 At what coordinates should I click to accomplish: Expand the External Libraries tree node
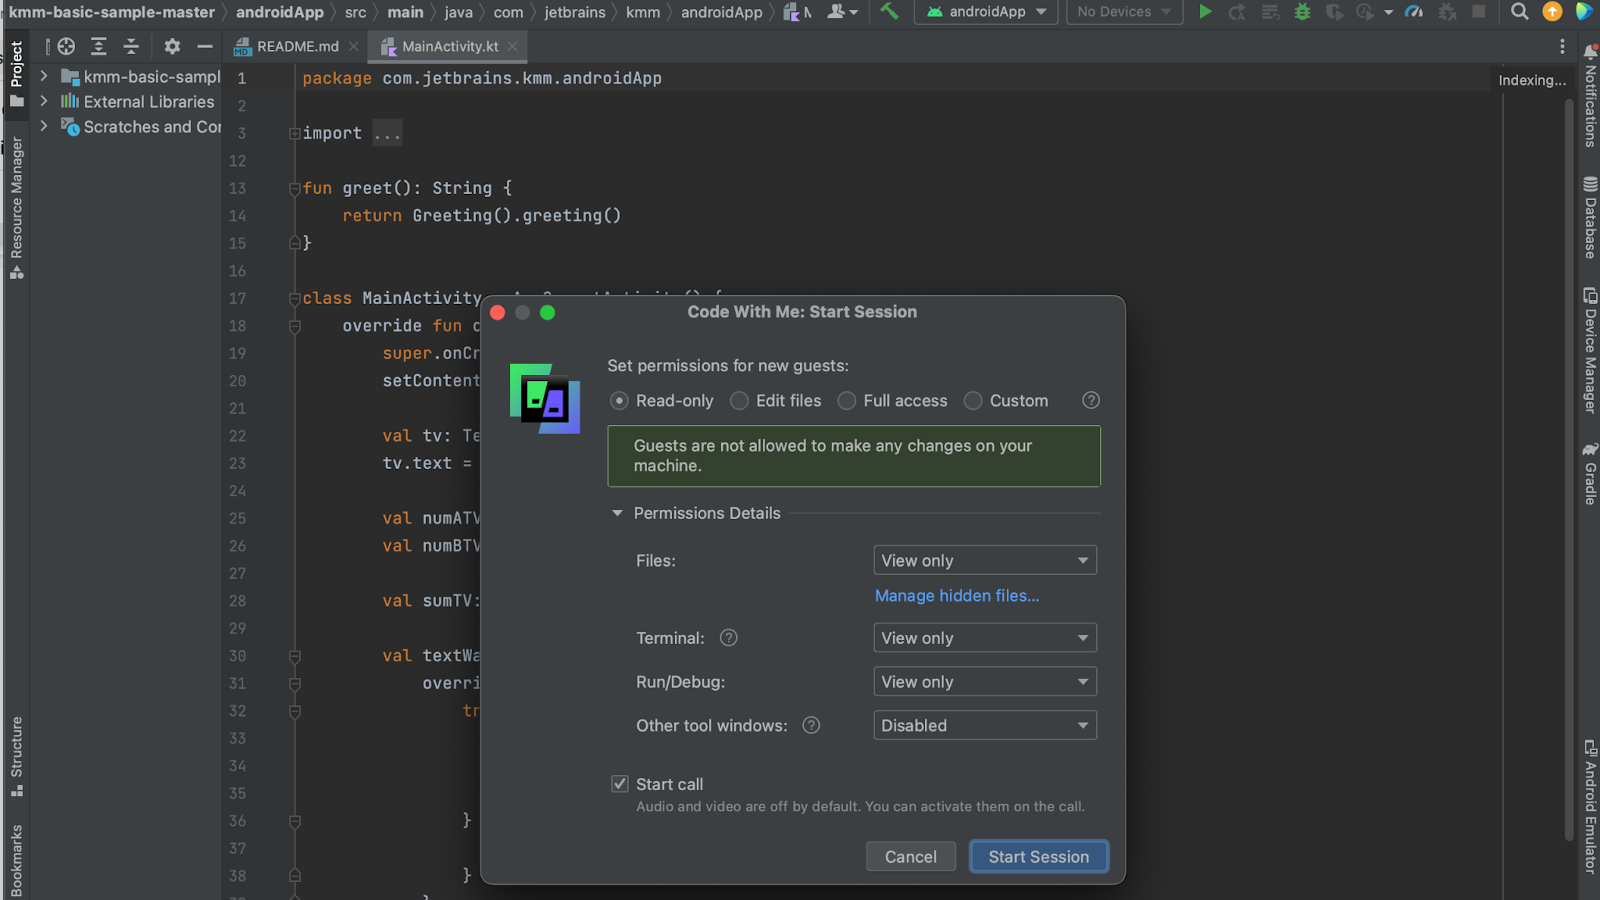(44, 101)
